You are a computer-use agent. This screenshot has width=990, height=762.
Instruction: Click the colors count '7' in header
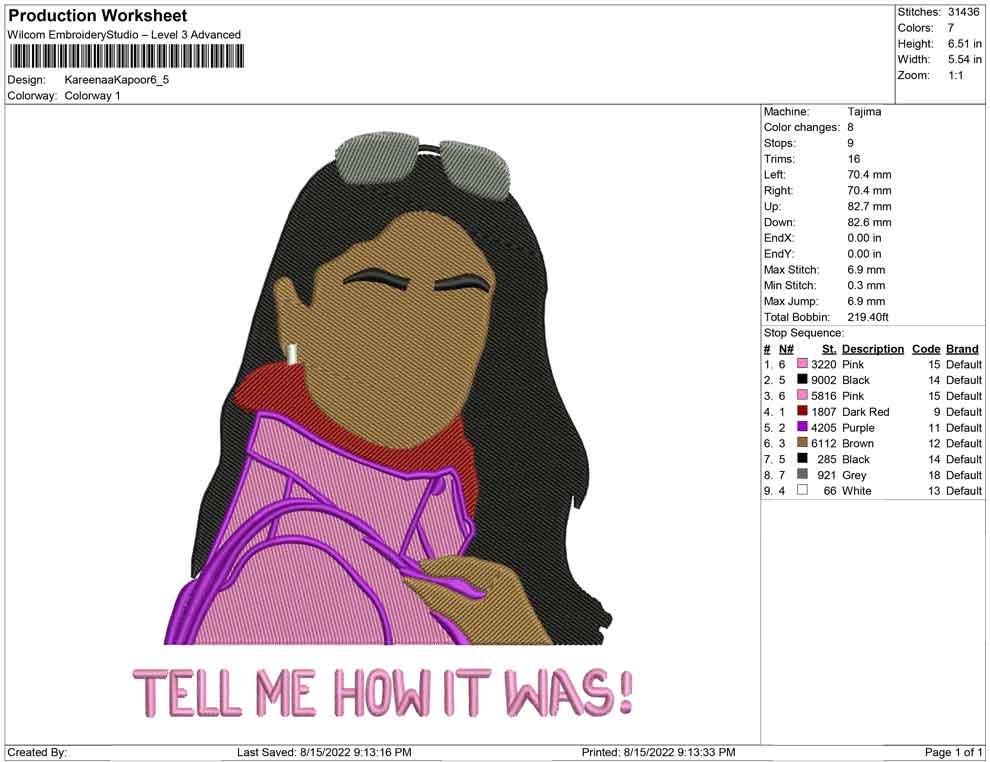[951, 28]
